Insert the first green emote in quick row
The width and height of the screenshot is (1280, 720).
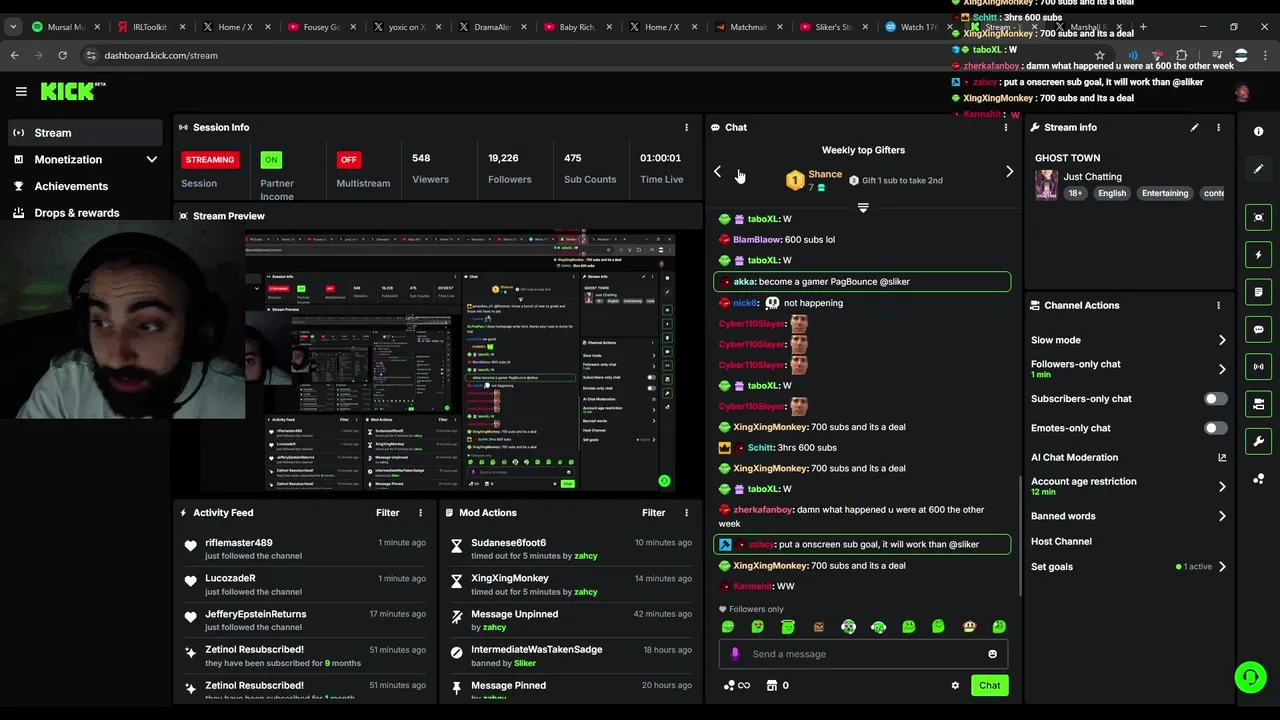(x=728, y=627)
